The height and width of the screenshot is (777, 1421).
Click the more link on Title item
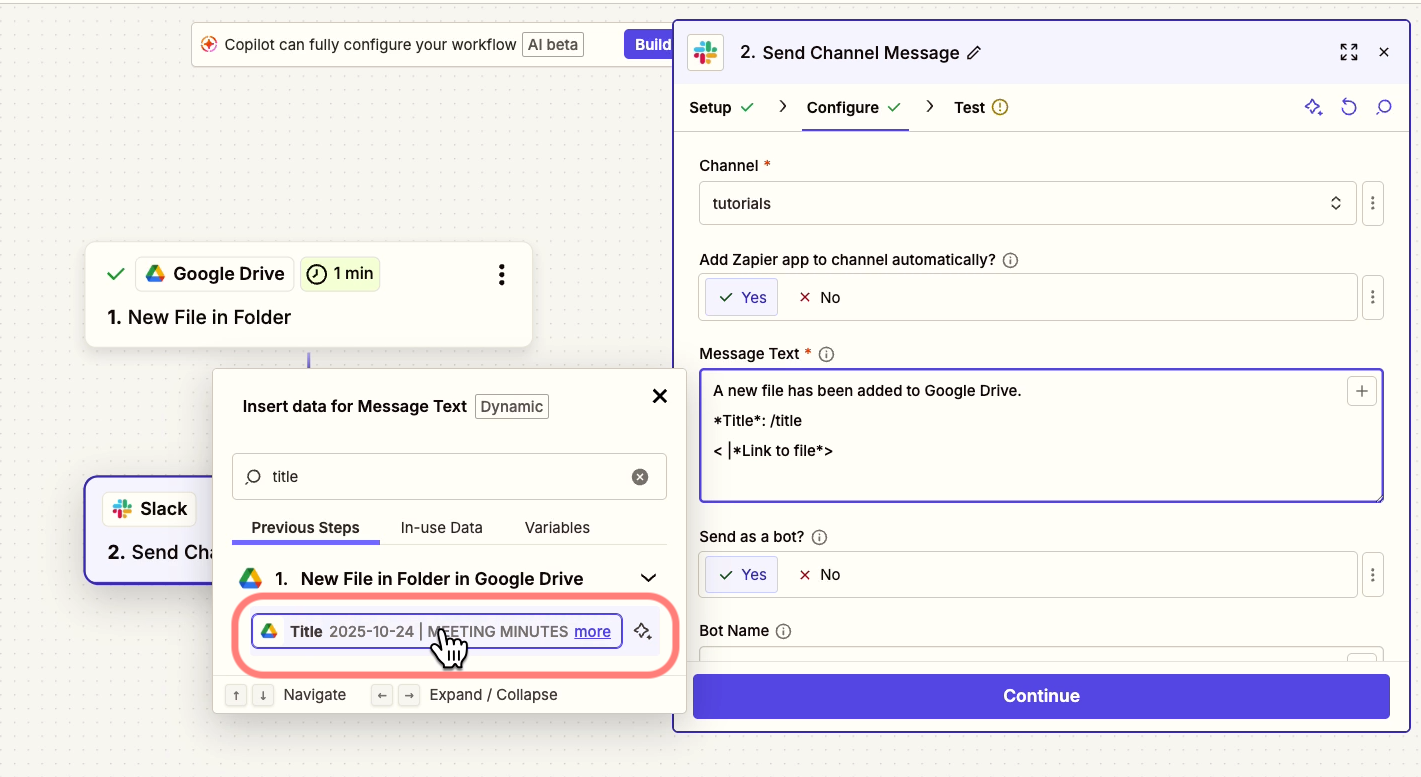coord(592,631)
